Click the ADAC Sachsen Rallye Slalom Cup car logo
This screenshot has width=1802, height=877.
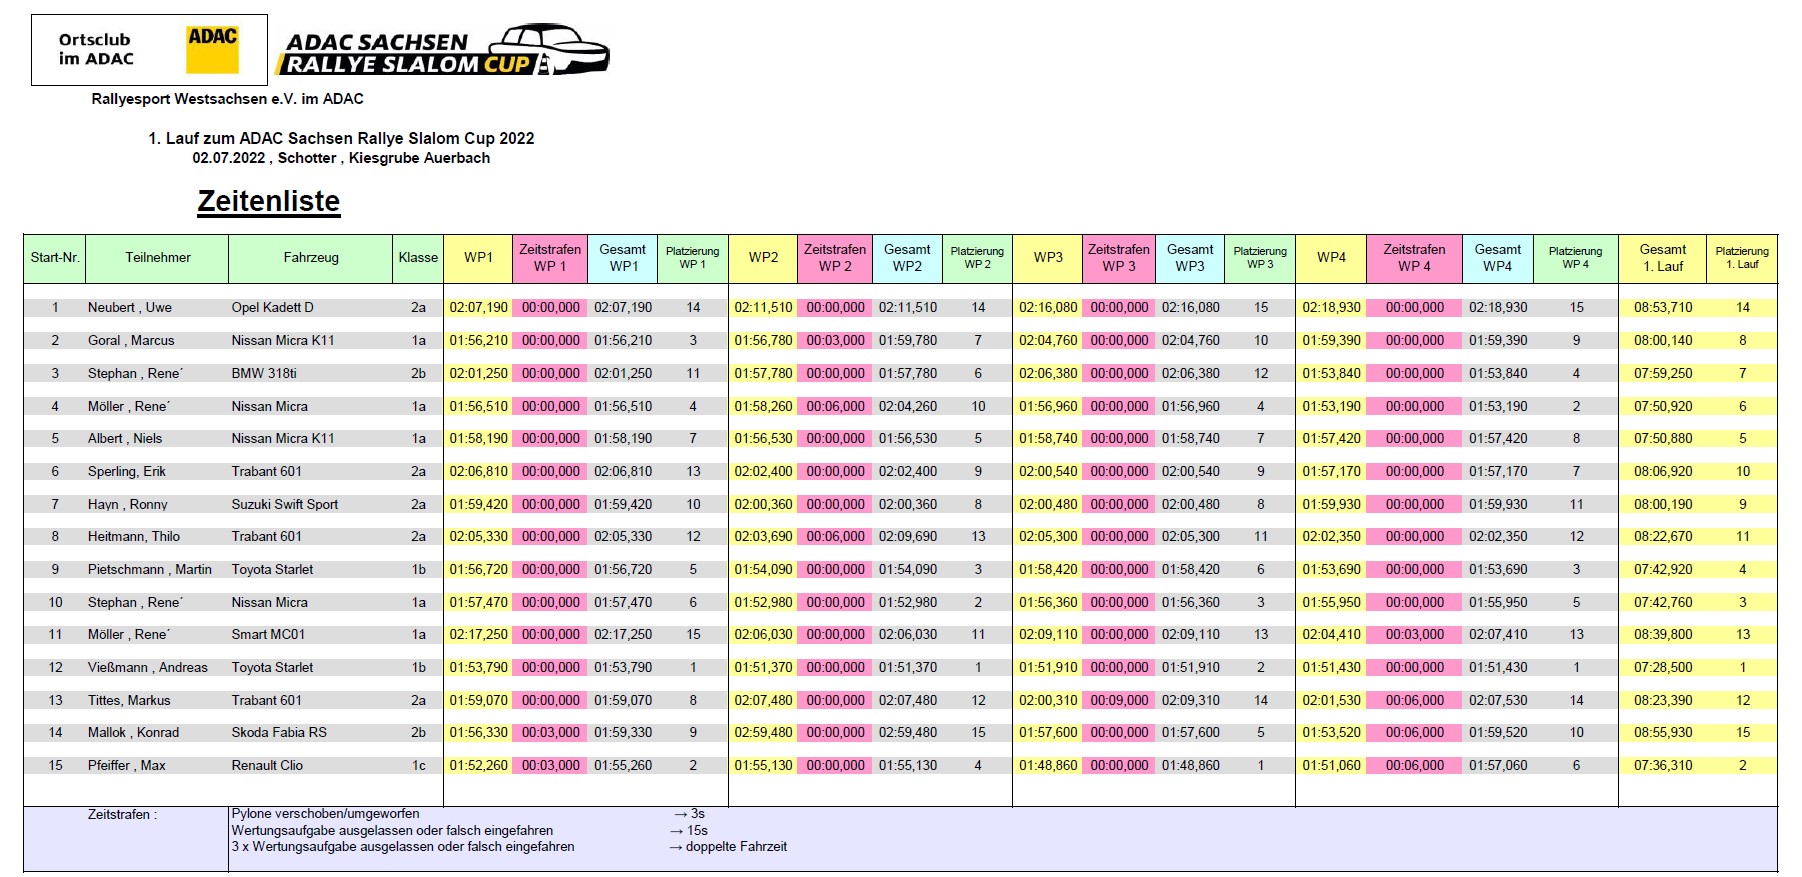coord(443,51)
